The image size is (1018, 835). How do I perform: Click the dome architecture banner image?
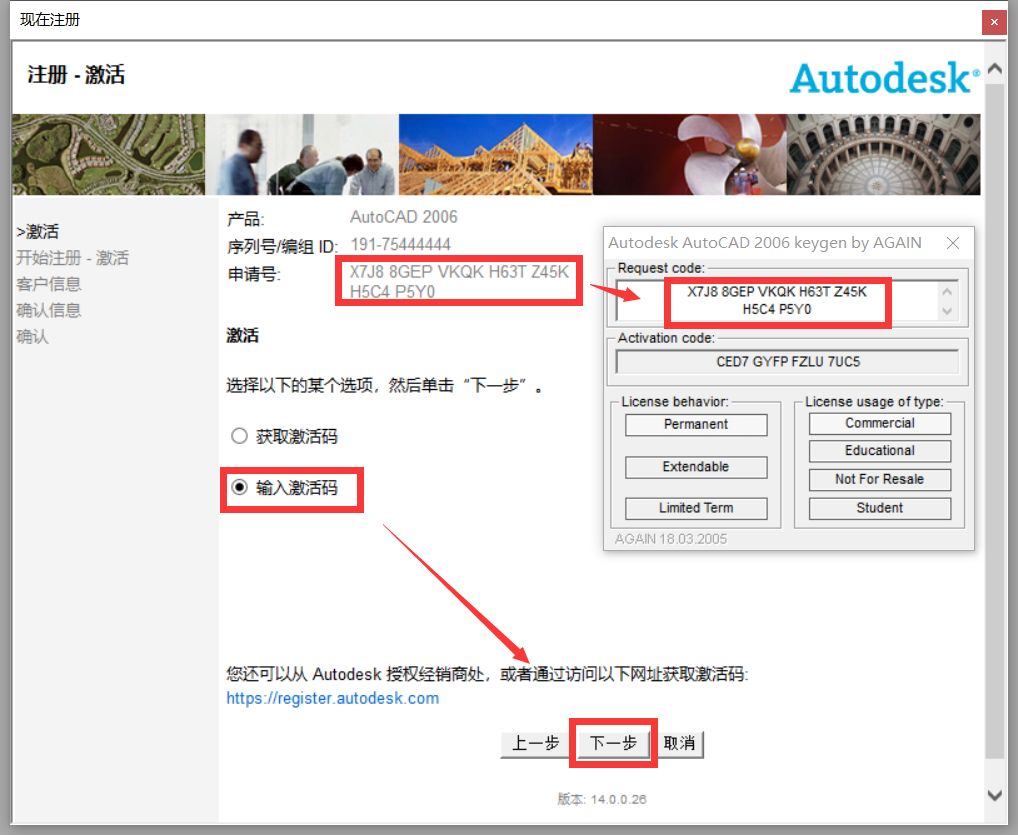[884, 155]
